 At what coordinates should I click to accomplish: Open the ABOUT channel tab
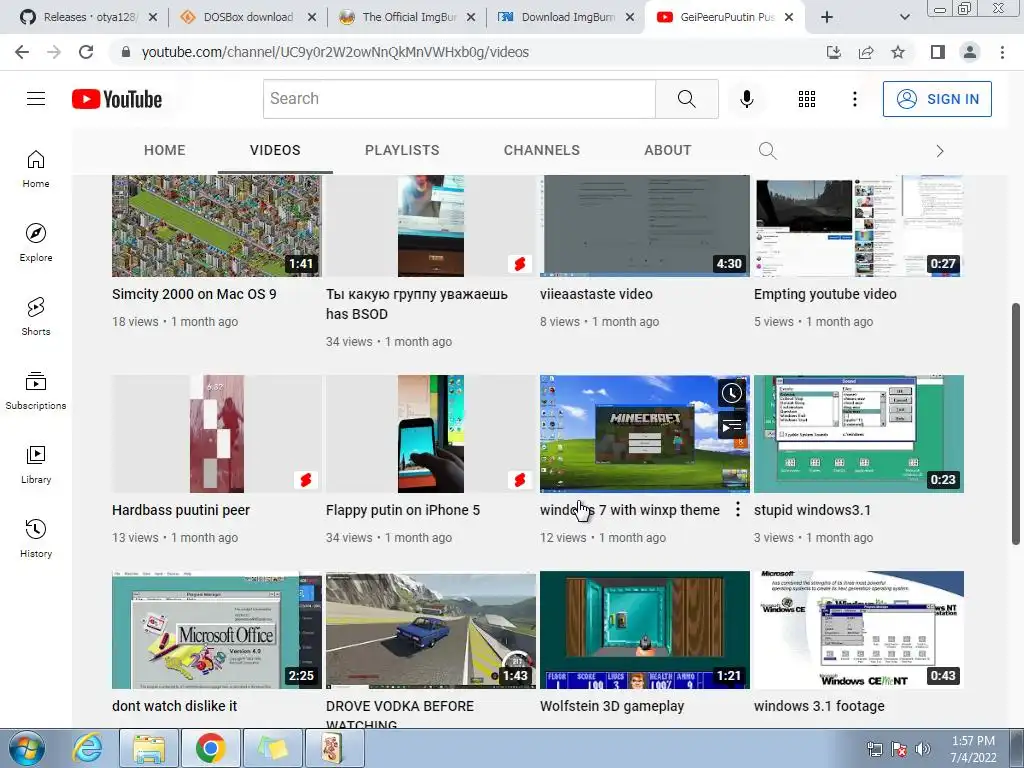[x=667, y=150]
